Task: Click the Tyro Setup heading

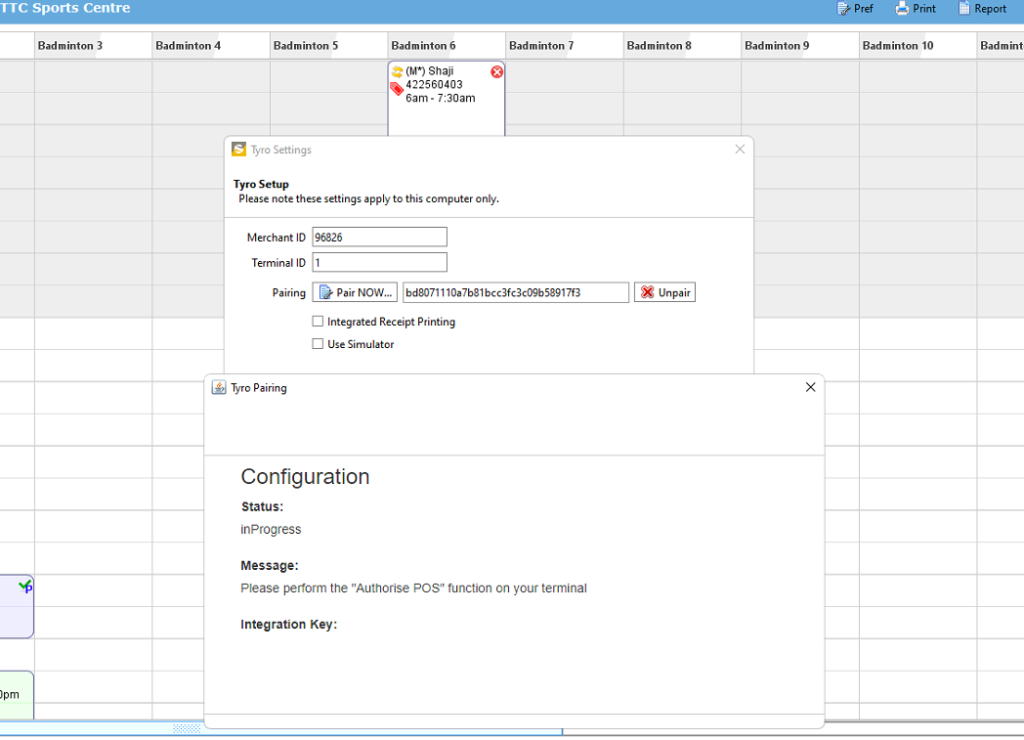Action: (261, 184)
